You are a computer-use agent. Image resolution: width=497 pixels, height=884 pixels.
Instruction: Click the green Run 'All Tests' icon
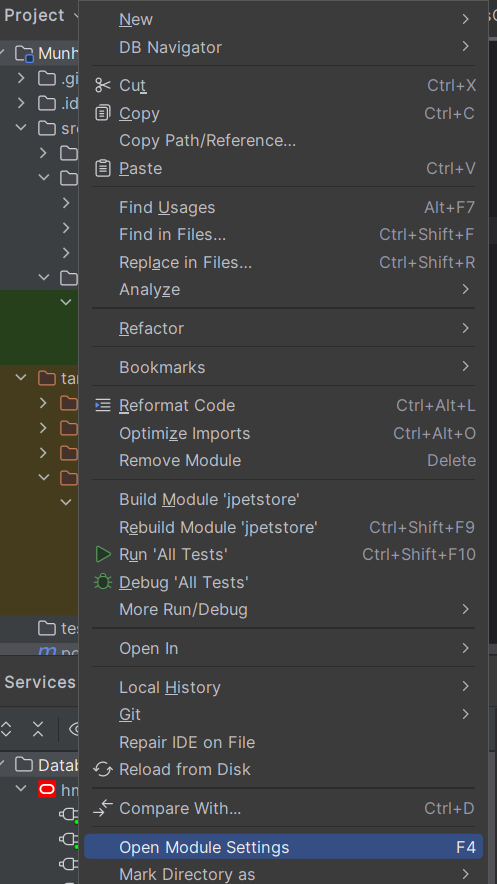click(x=103, y=554)
